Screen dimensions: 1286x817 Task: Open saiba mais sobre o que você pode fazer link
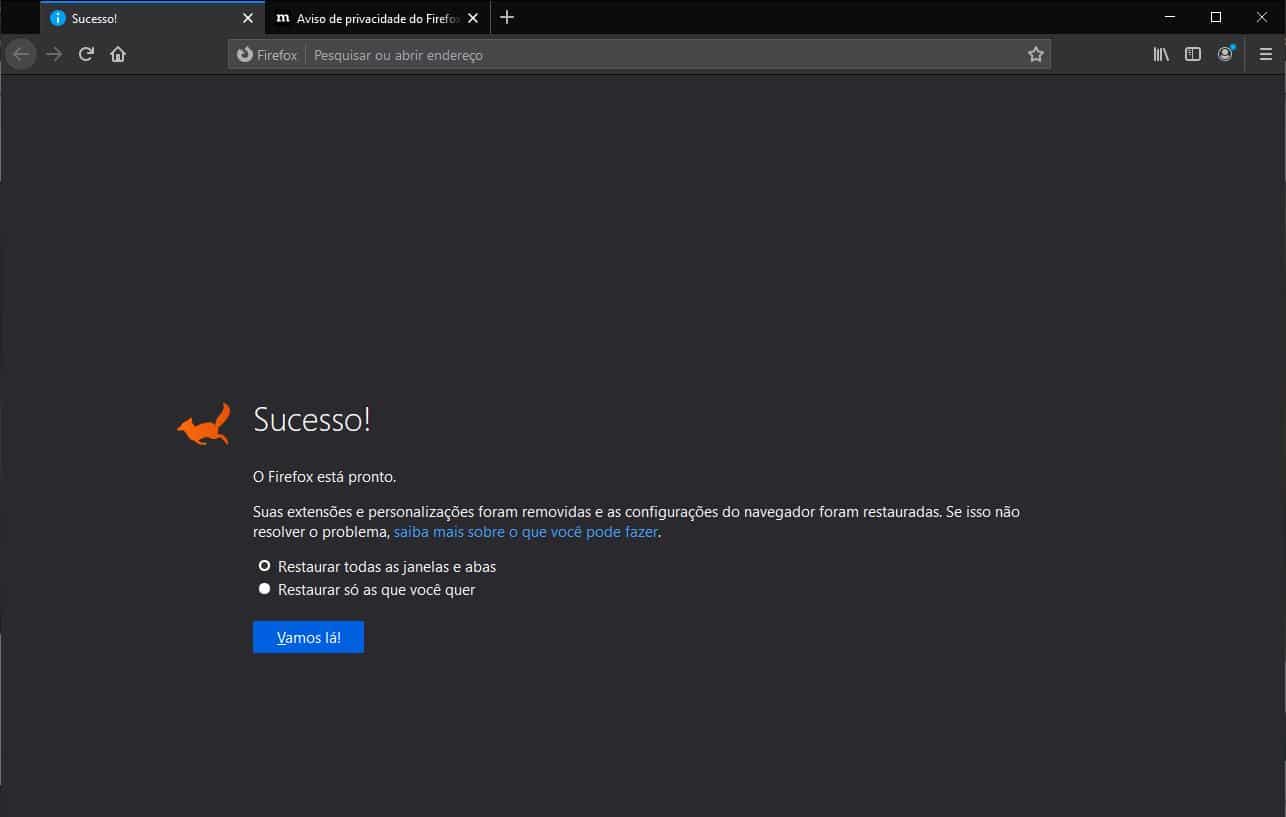tap(526, 532)
